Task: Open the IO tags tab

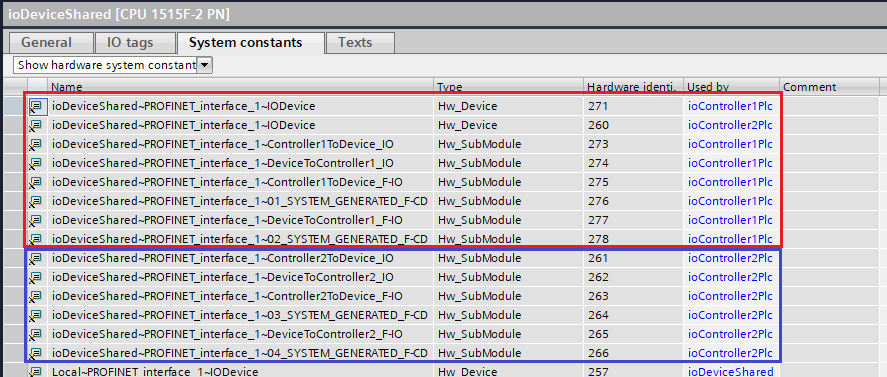Action: 134,42
